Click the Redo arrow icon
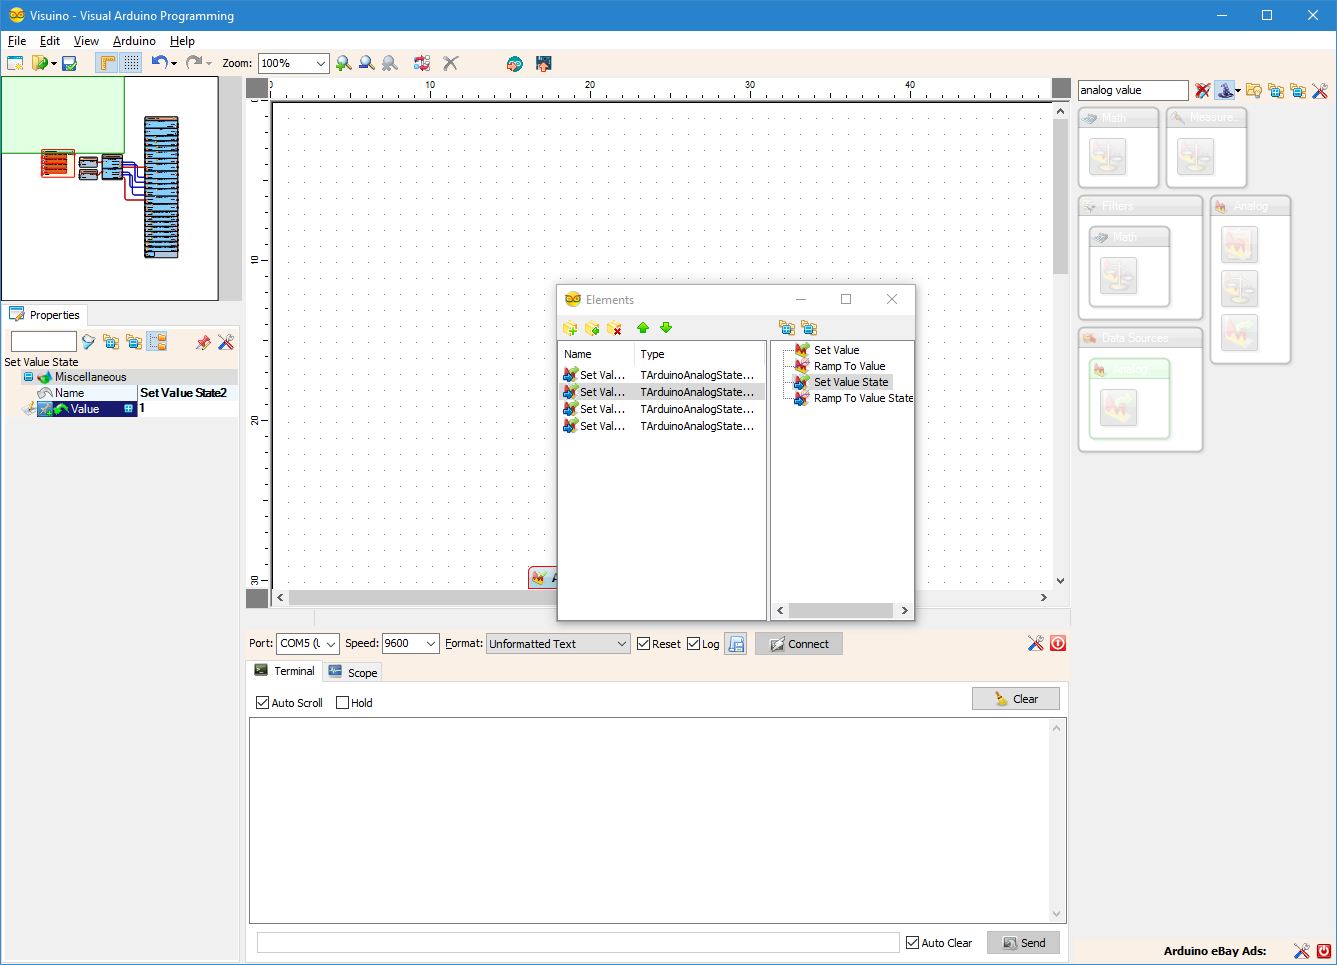 coord(194,63)
